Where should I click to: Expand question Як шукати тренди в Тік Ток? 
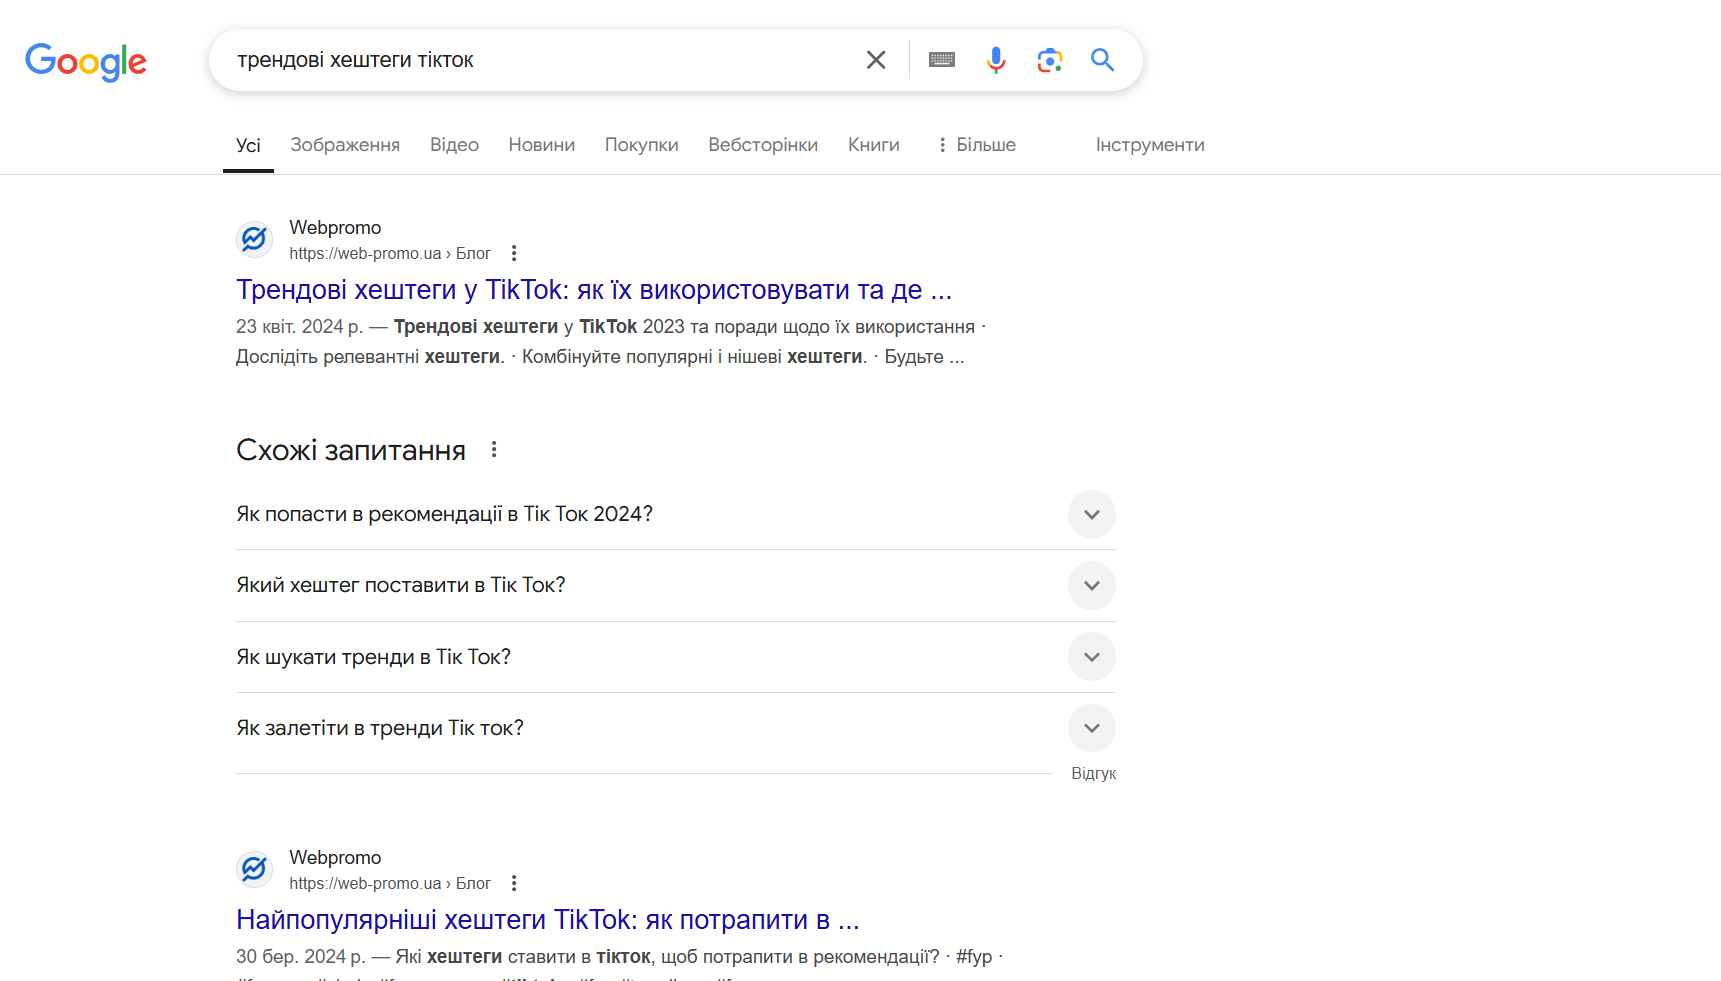point(1092,657)
